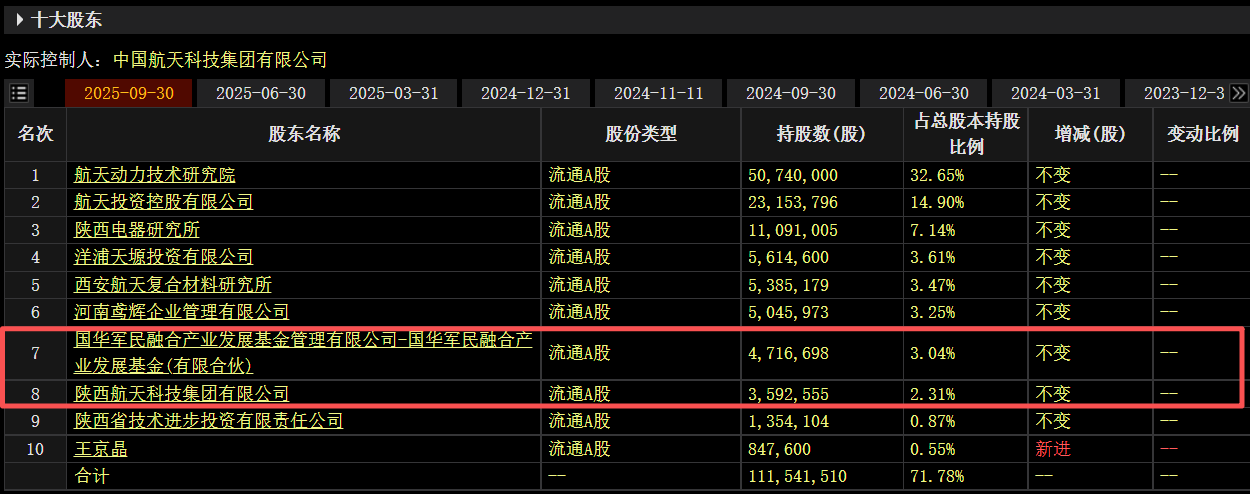Screen dimensions: 1250x494
Task: Open shareholder link 王京晶
Action: (101, 449)
